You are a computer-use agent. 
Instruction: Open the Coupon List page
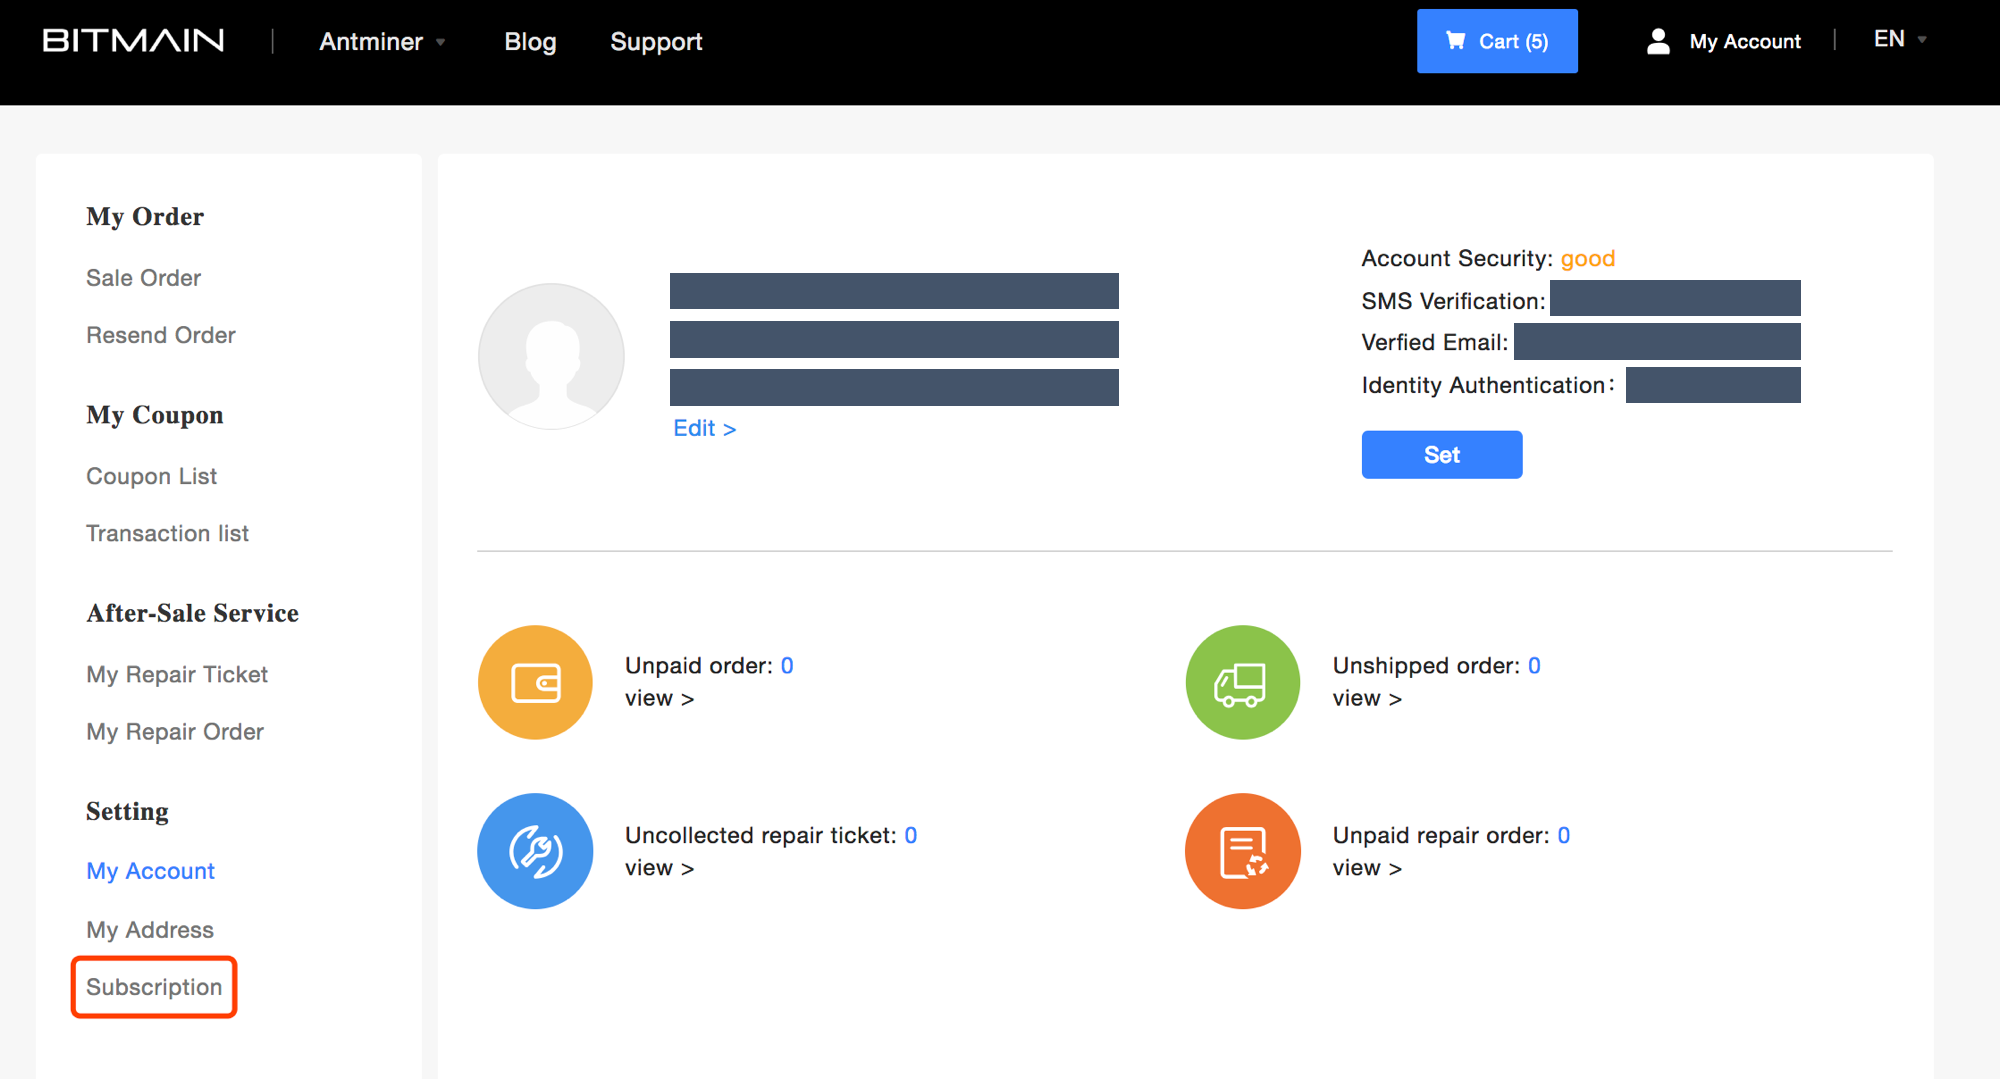tap(151, 476)
